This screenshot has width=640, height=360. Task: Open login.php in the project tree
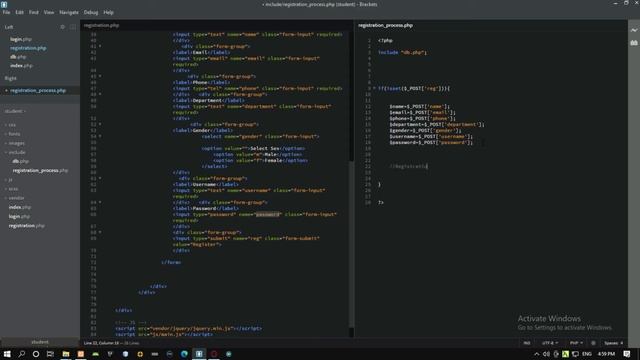pos(19,216)
